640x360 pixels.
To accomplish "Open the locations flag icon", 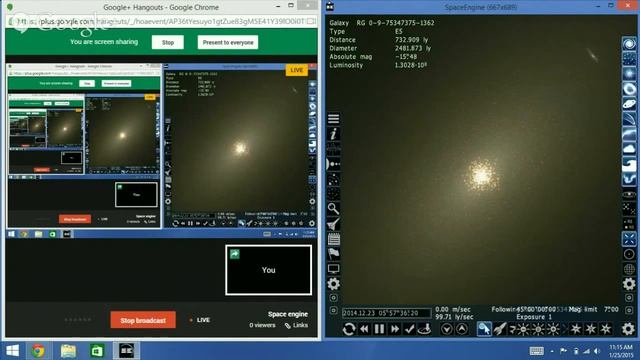I will [333, 254].
